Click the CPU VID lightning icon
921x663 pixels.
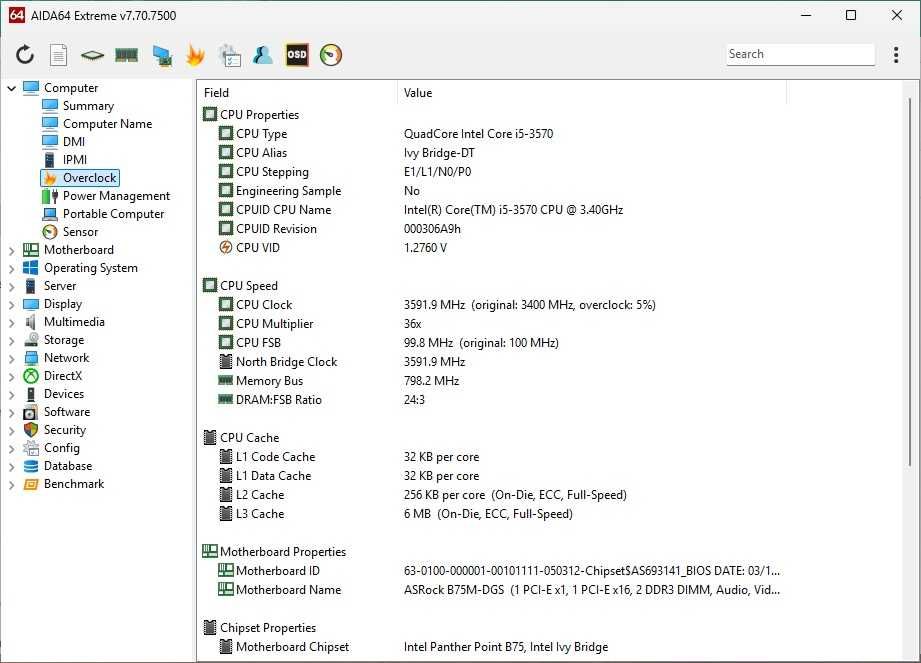pyautogui.click(x=226, y=248)
